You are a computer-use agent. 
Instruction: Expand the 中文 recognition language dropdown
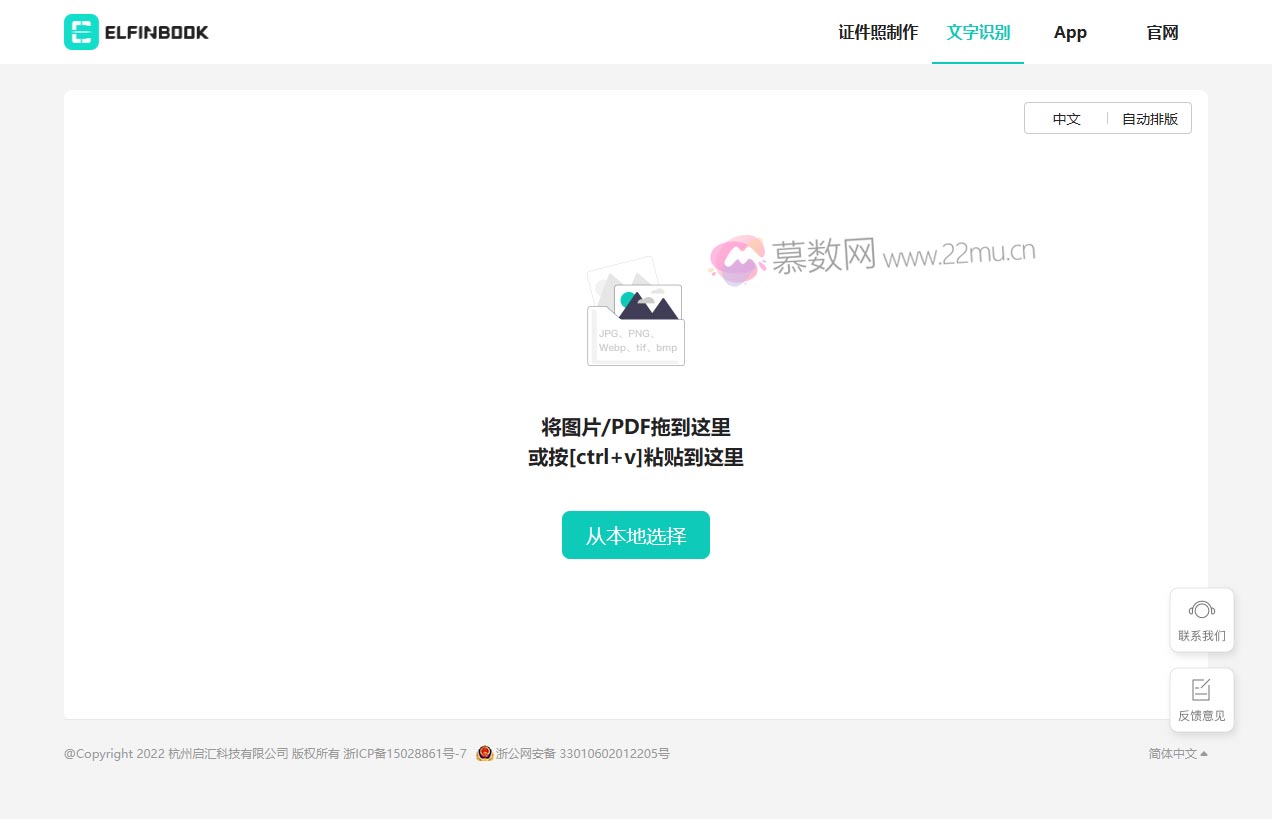point(1066,119)
